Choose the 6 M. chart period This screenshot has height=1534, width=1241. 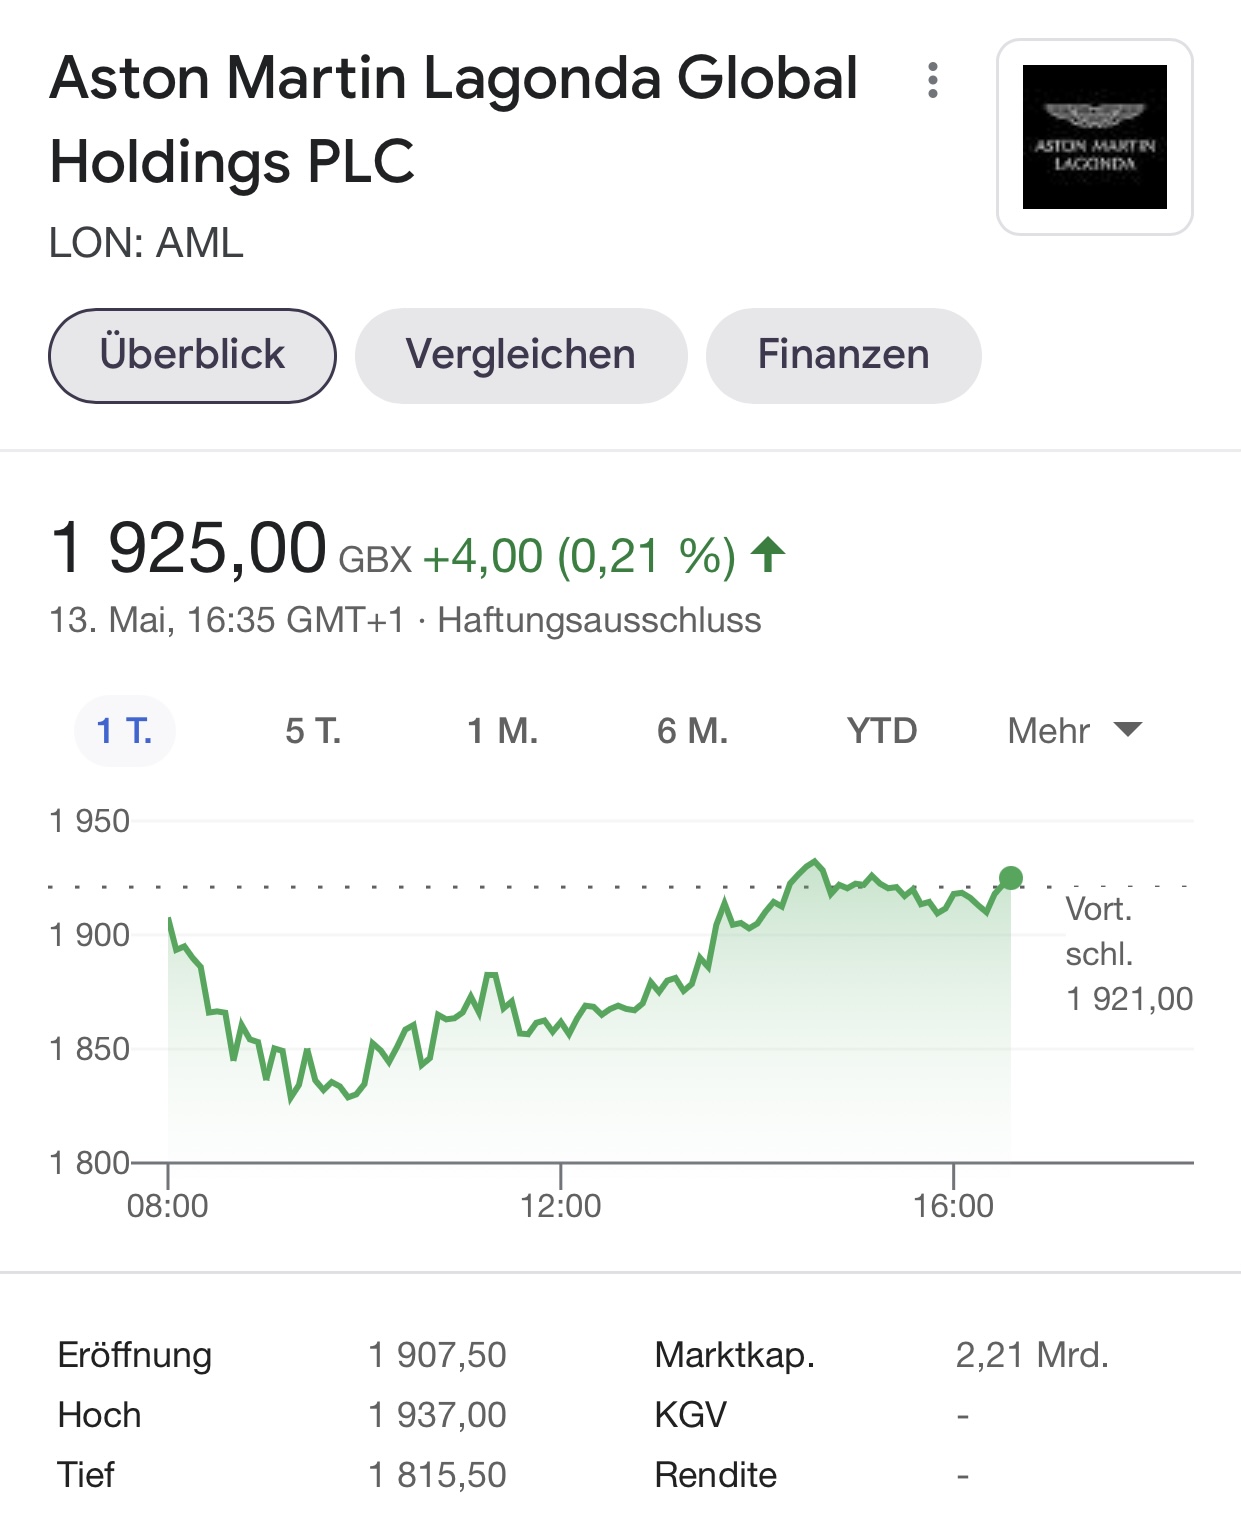pyautogui.click(x=692, y=731)
